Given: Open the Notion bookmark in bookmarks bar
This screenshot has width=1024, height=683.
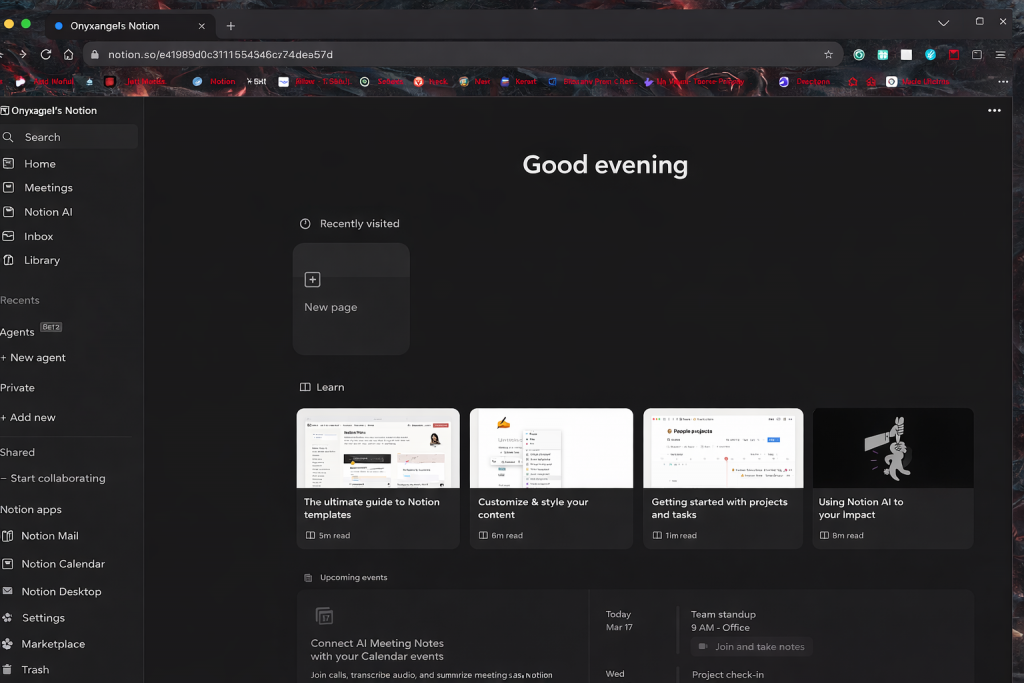Looking at the screenshot, I should [214, 82].
